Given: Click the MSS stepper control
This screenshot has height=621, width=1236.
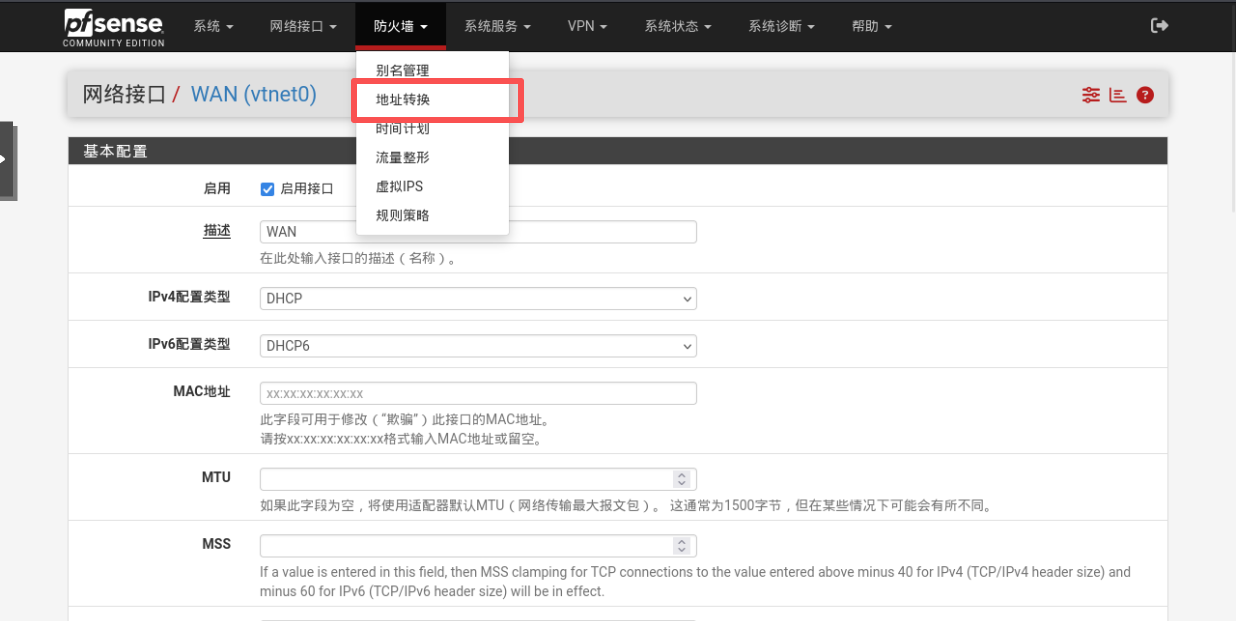Looking at the screenshot, I should 682,546.
